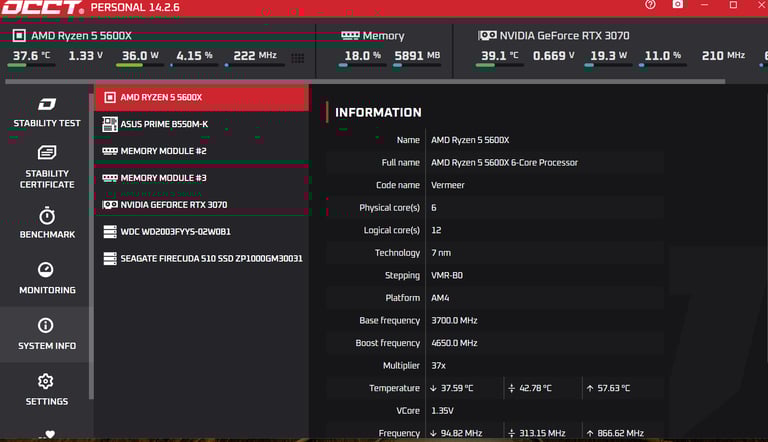
Task: Click the CPU power 36.0 W reading
Action: click(x=140, y=56)
